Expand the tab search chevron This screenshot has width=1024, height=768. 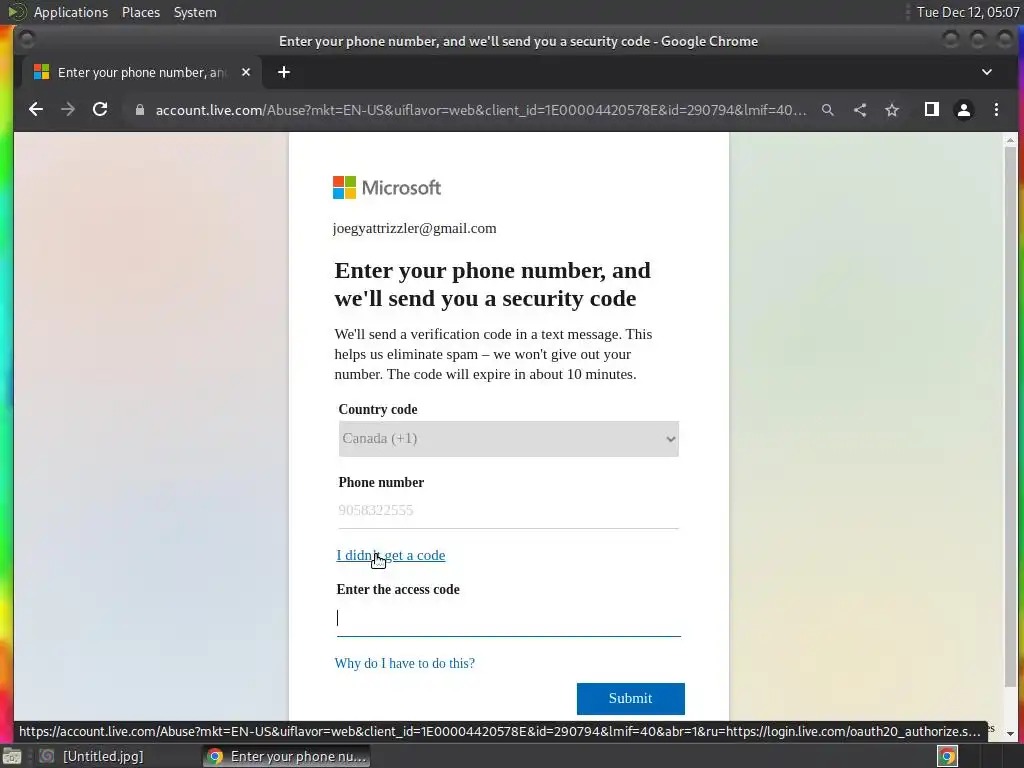click(987, 72)
